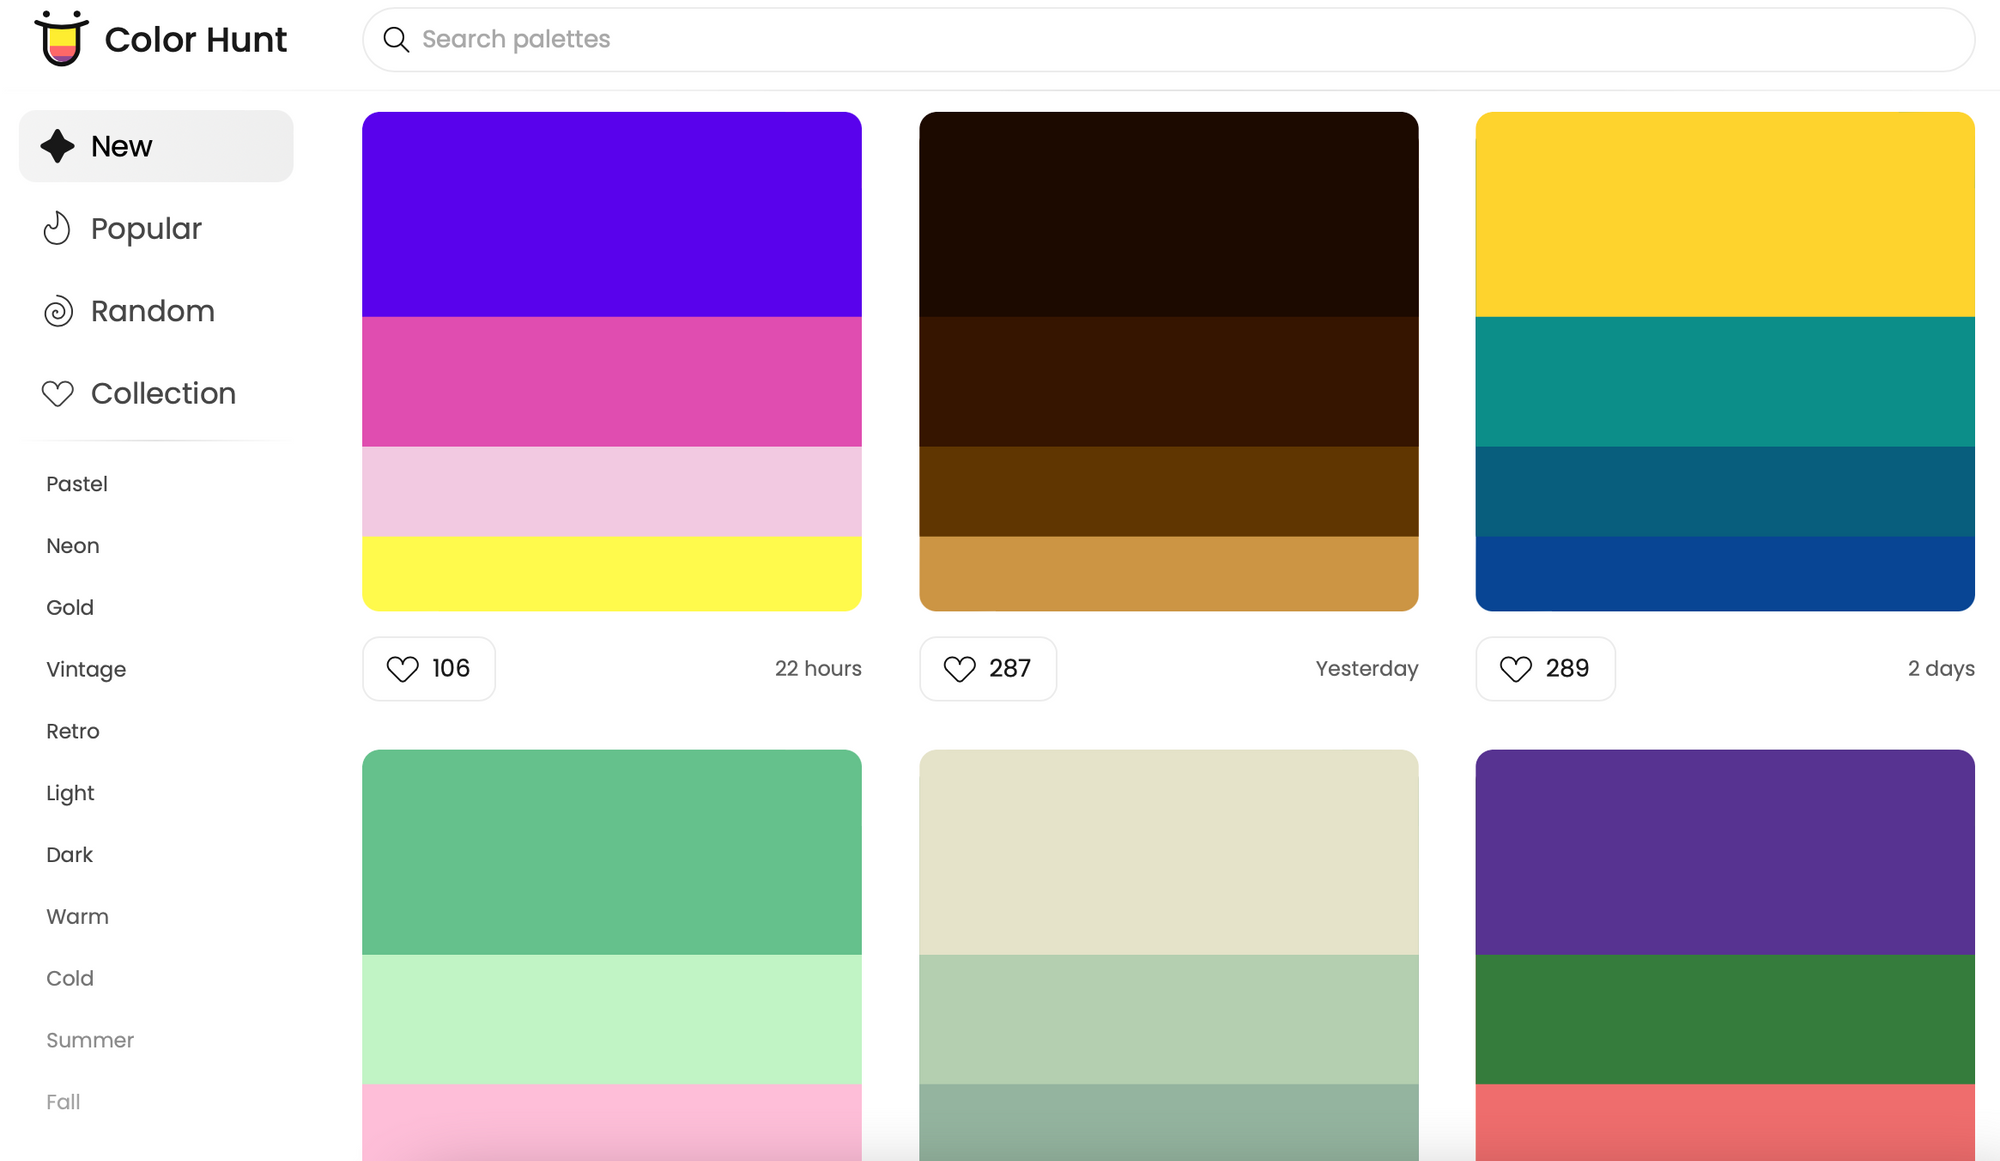This screenshot has width=2000, height=1161.
Task: Click the spiral icon beside Random
Action: coord(58,311)
